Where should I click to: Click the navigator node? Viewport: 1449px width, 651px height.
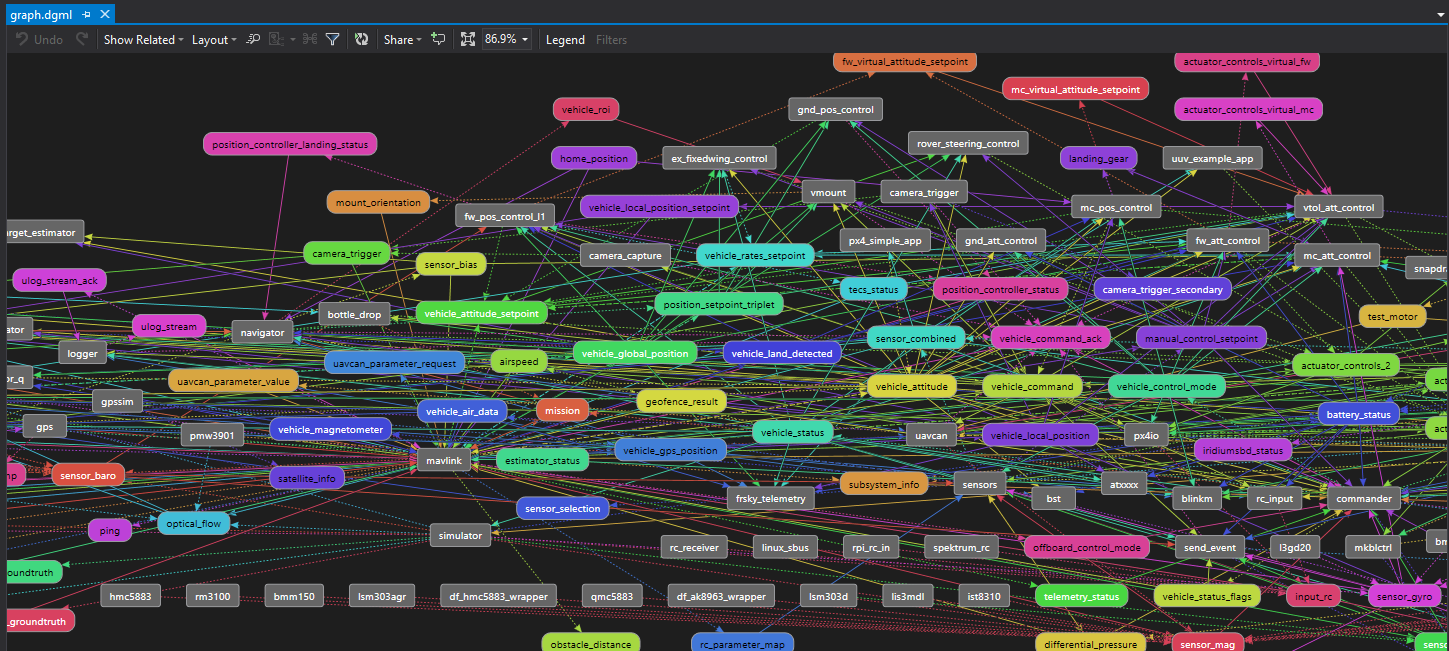tap(263, 332)
